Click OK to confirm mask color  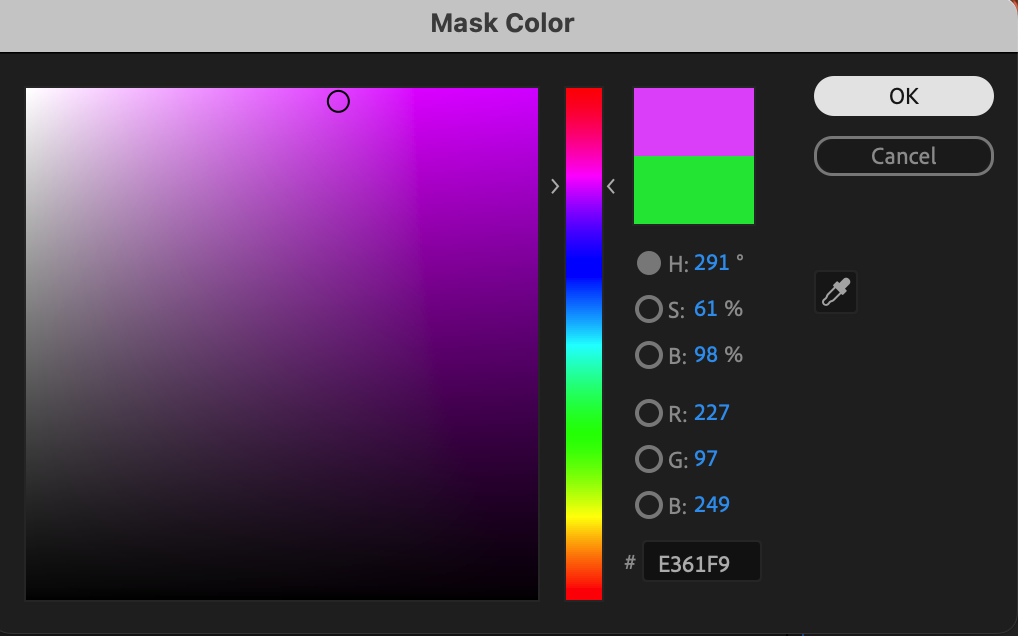click(904, 96)
